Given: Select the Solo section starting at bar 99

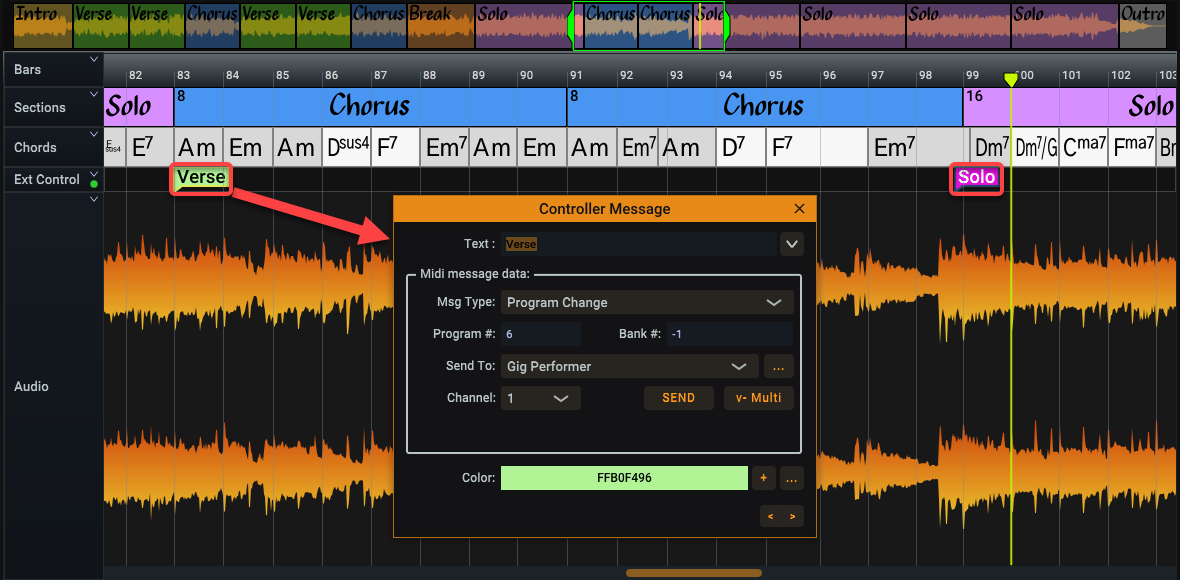Looking at the screenshot, I should tap(1069, 107).
